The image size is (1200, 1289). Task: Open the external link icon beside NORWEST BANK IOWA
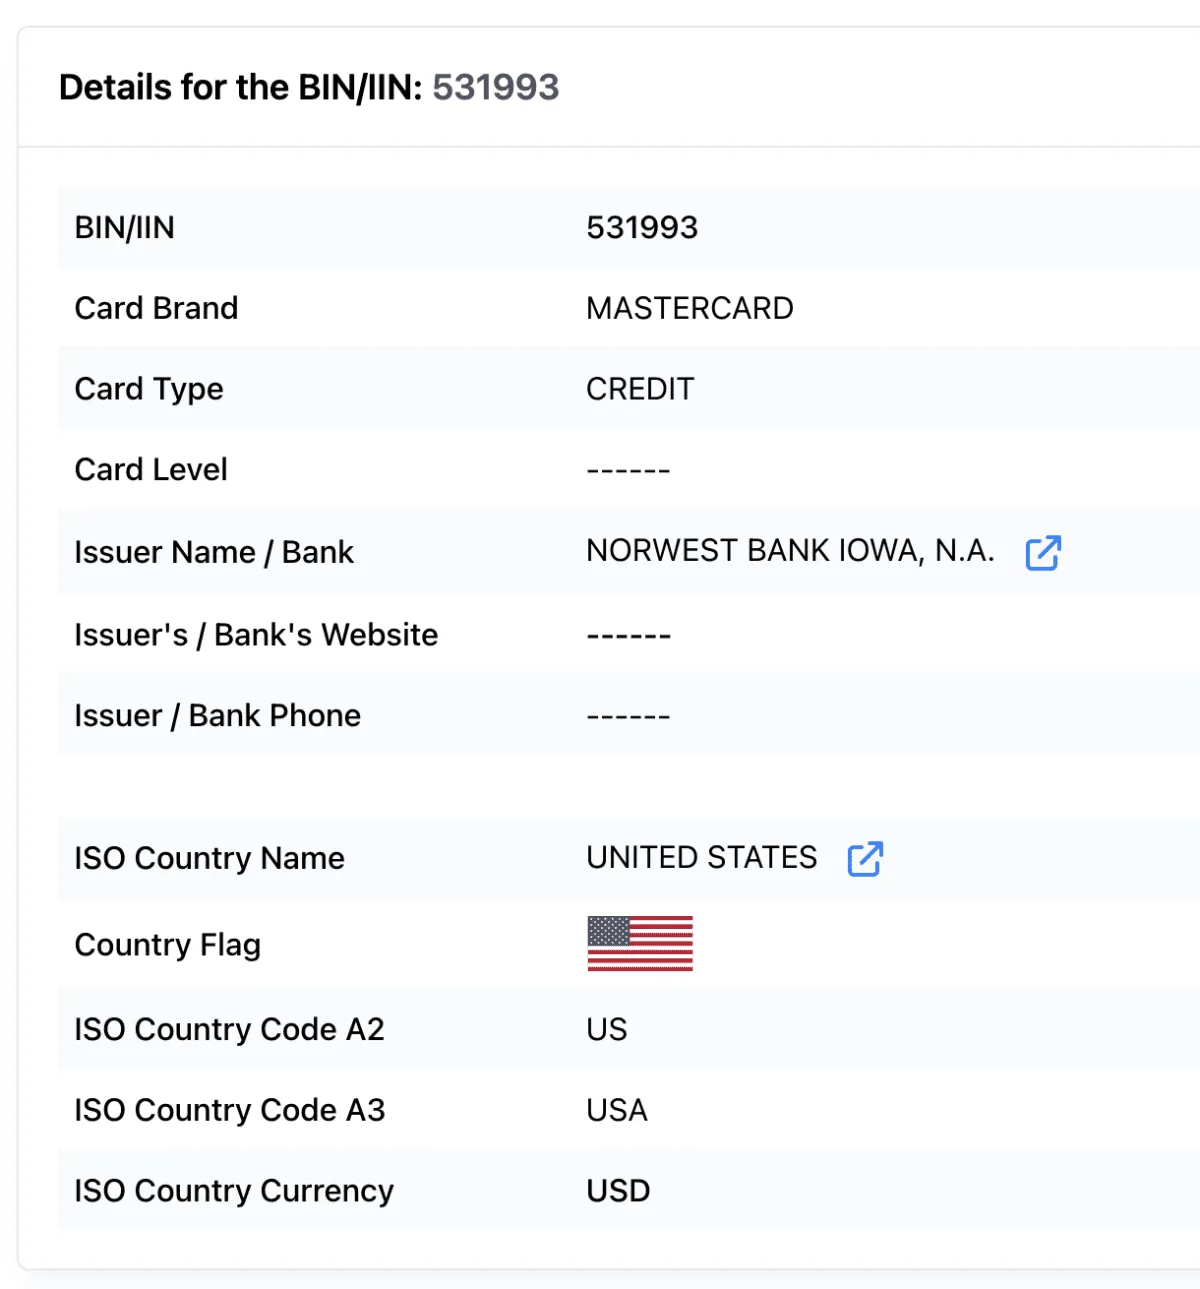click(x=1043, y=552)
